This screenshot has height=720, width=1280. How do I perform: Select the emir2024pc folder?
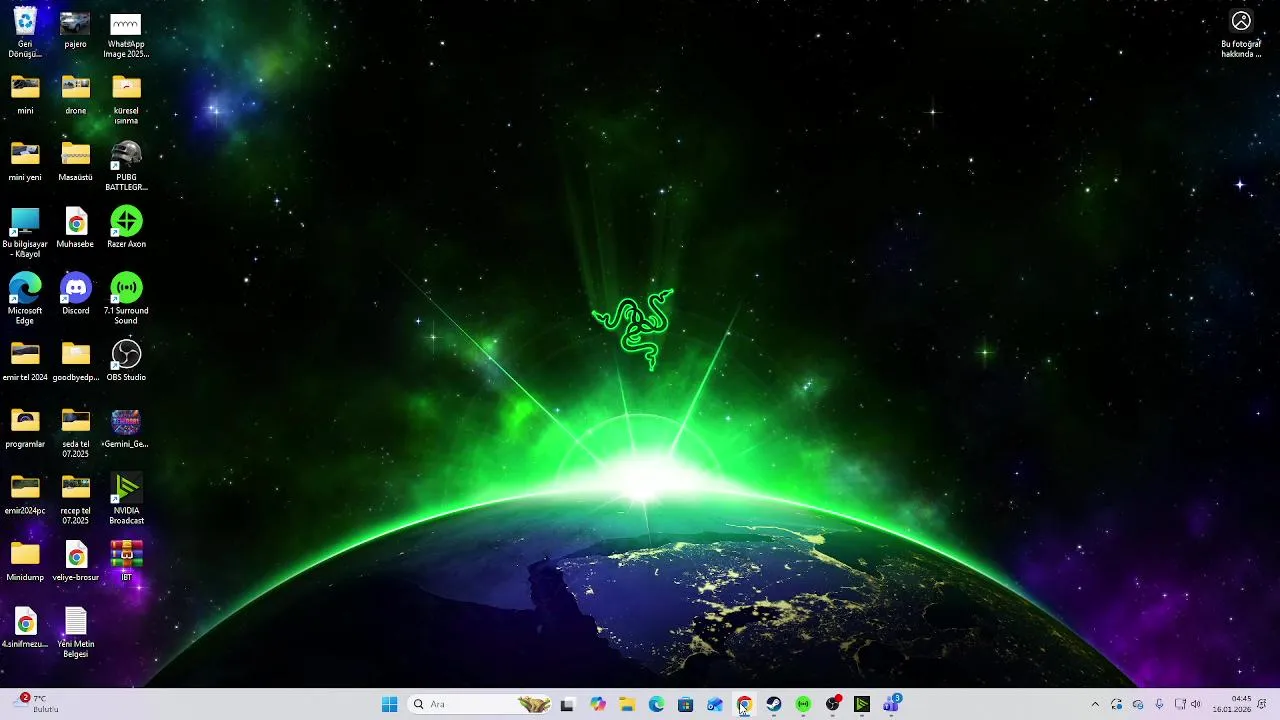coord(25,495)
